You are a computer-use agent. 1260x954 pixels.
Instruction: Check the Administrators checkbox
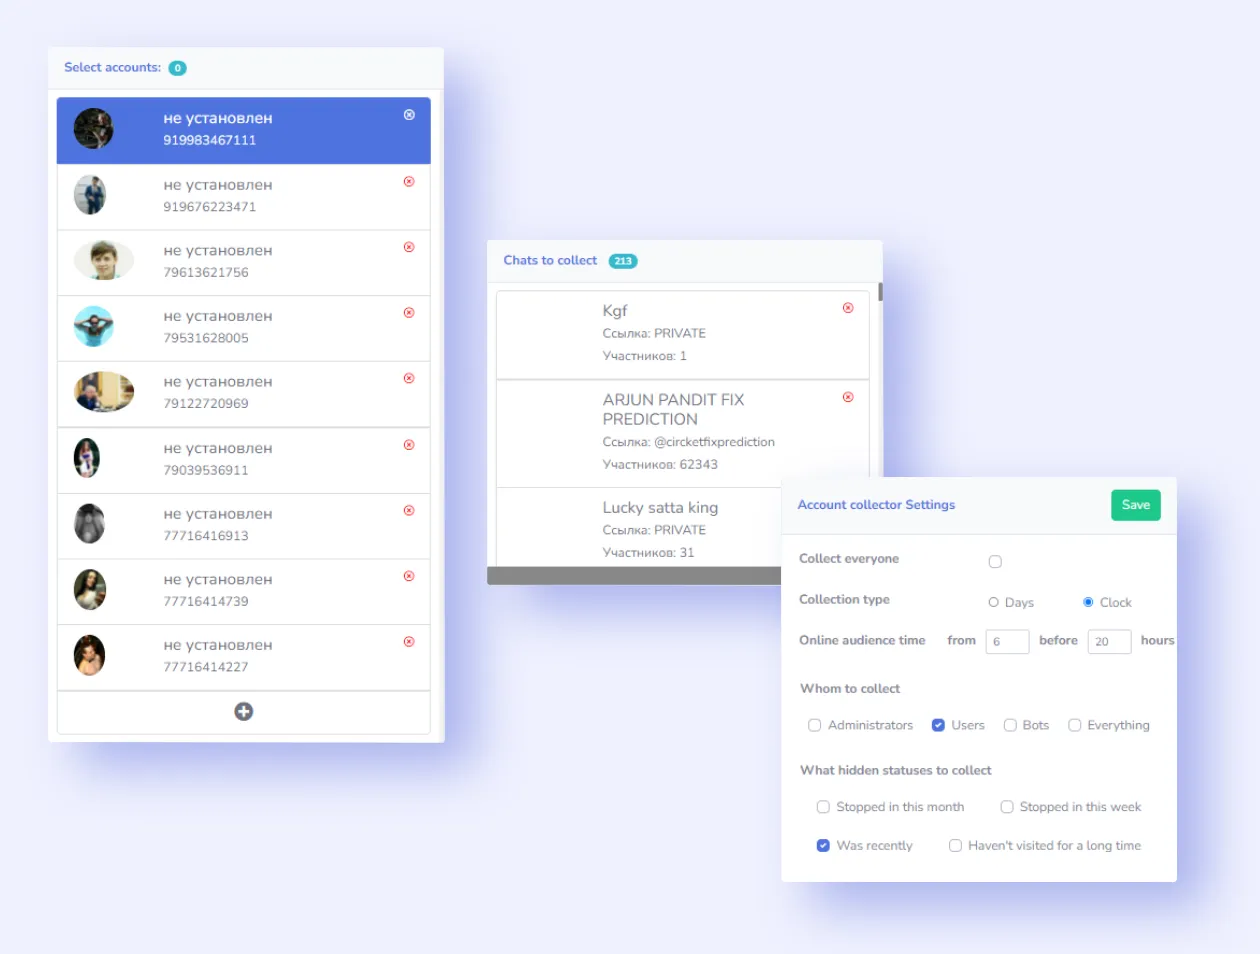tap(814, 725)
